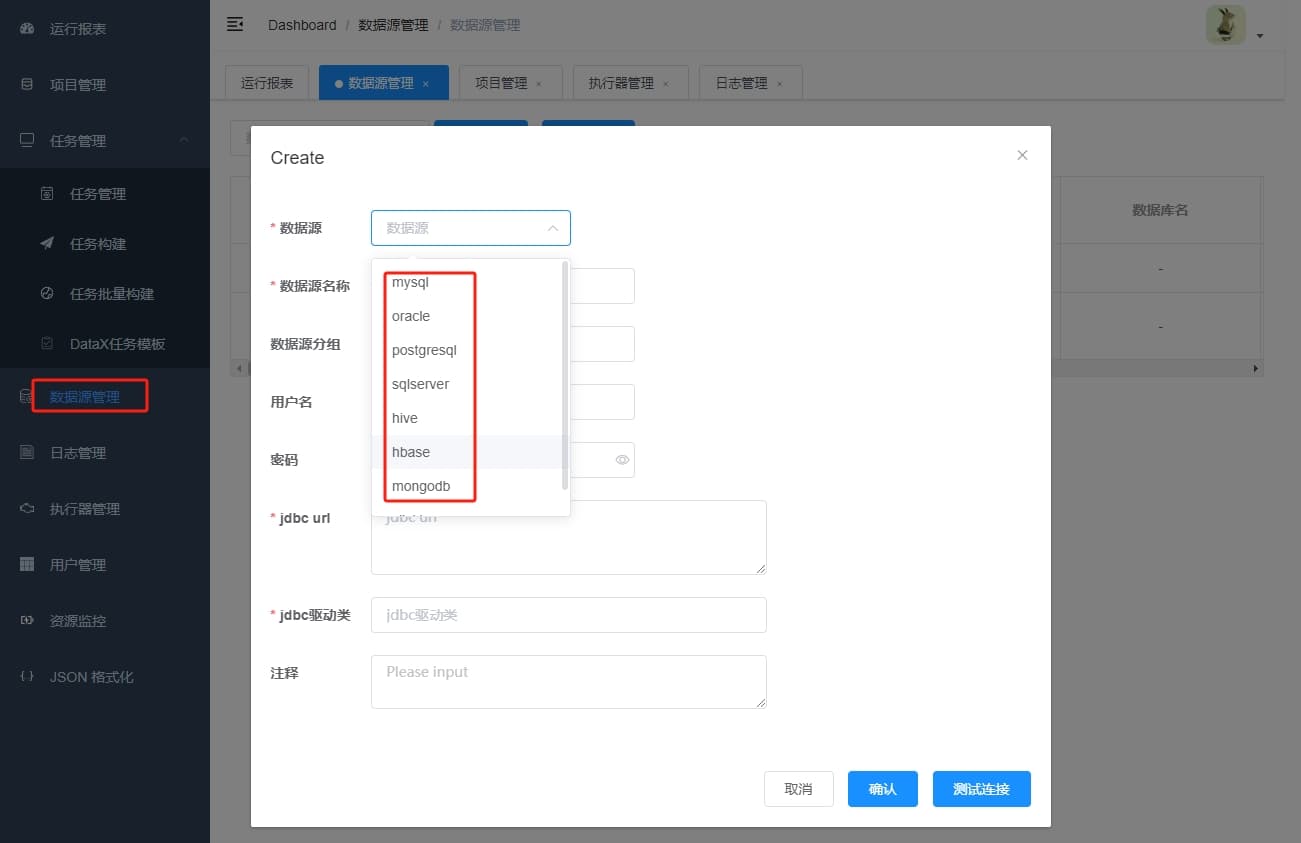The width and height of the screenshot is (1301, 843).
Task: Click the 项目管理 icon in sidebar
Action: tap(27, 85)
